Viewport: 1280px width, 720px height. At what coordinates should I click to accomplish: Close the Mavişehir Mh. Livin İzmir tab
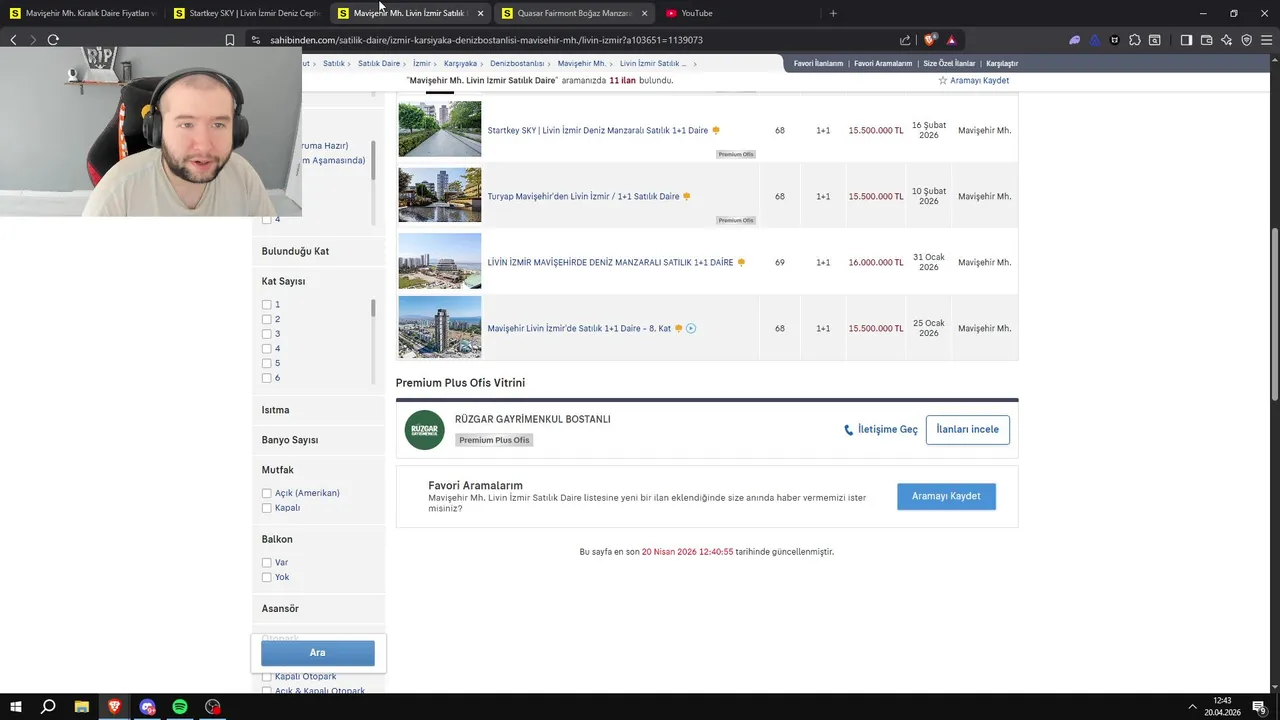[480, 13]
